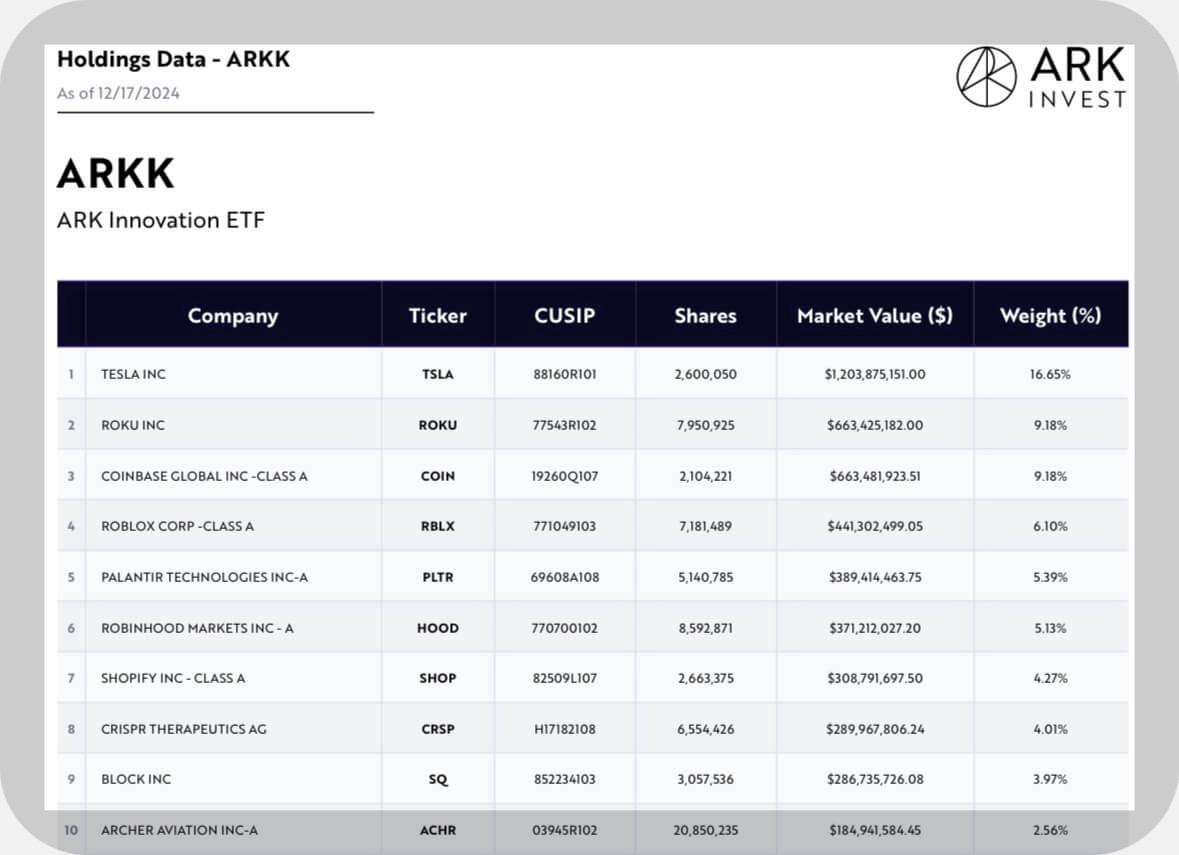This screenshot has width=1179, height=855.
Task: Select Roku shares value 7,950,925
Action: (705, 425)
